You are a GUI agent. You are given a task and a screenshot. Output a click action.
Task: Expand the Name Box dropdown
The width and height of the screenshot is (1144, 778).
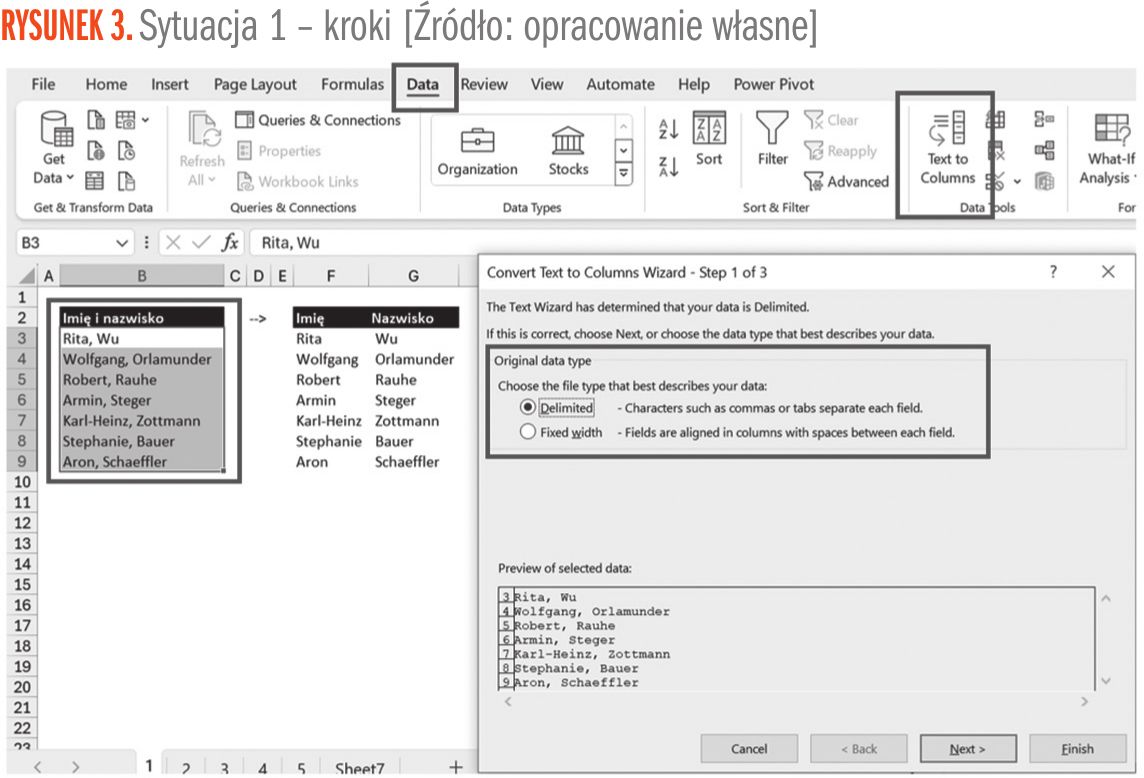pyautogui.click(x=122, y=243)
